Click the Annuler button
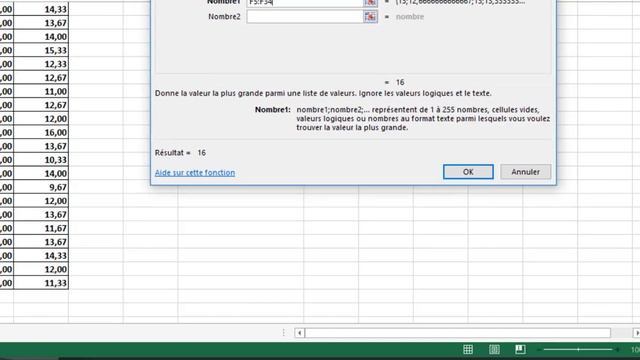The image size is (640, 360). [526, 172]
